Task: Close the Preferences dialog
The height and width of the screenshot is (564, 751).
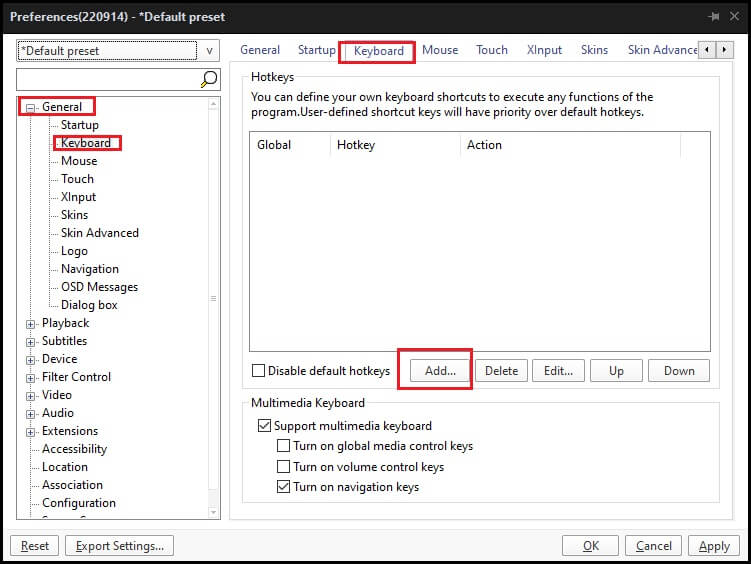Action: click(734, 17)
